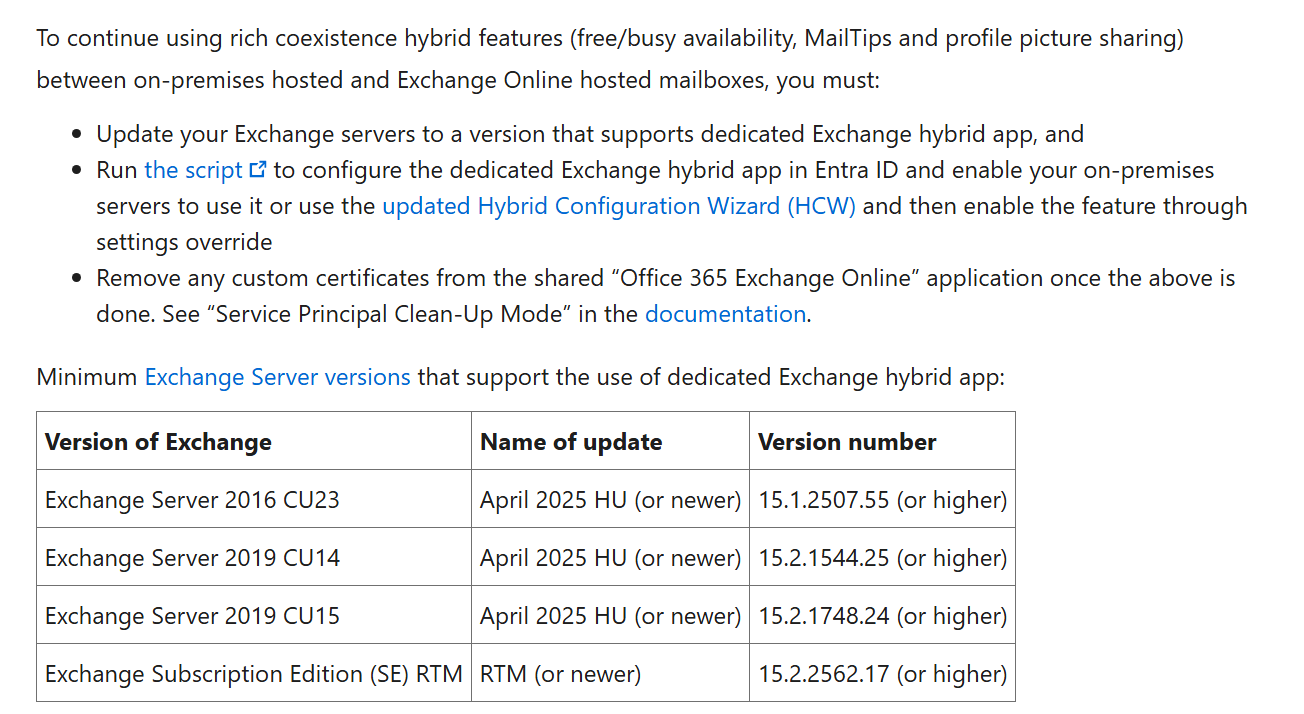Viewport: 1304px width, 714px height.
Task: Select cell Exchange Subscription Edition (SE) RTM
Action: click(254, 673)
